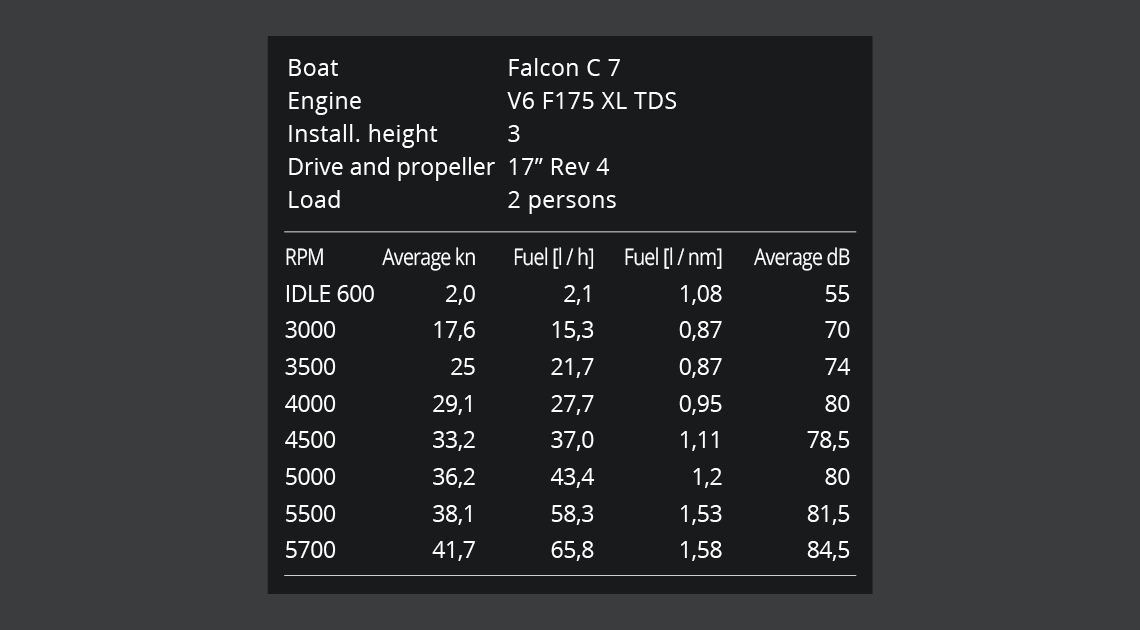Click the Install. height label

(x=362, y=134)
